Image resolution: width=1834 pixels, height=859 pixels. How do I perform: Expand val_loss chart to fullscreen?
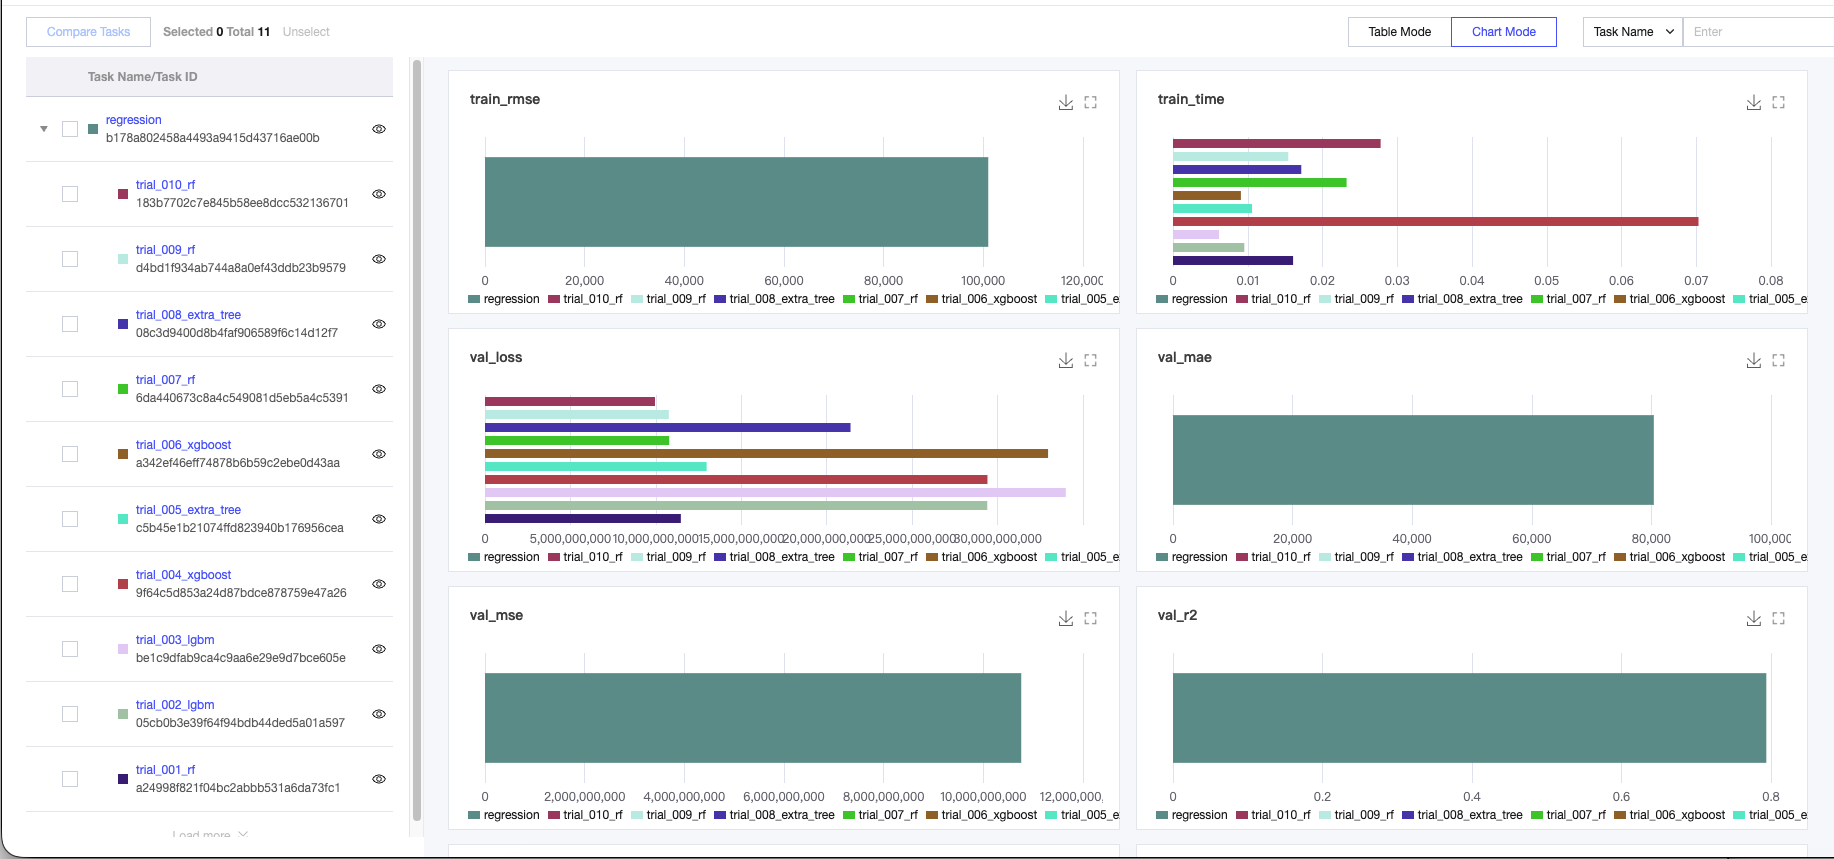[x=1091, y=360]
